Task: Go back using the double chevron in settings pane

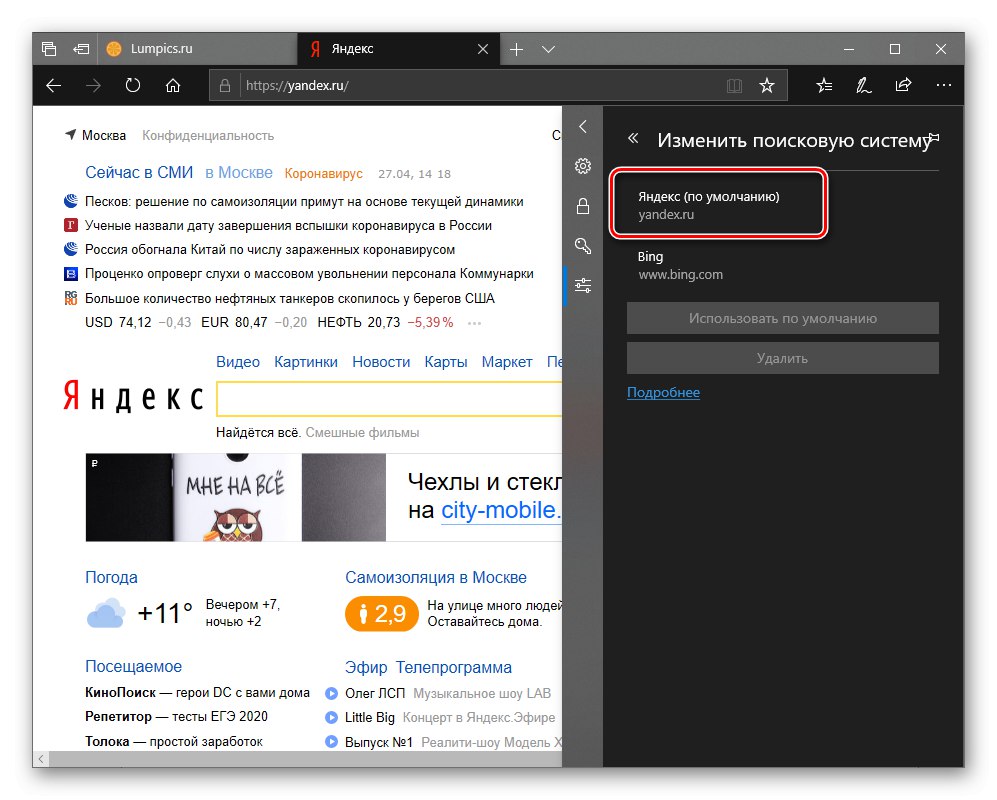Action: point(633,138)
